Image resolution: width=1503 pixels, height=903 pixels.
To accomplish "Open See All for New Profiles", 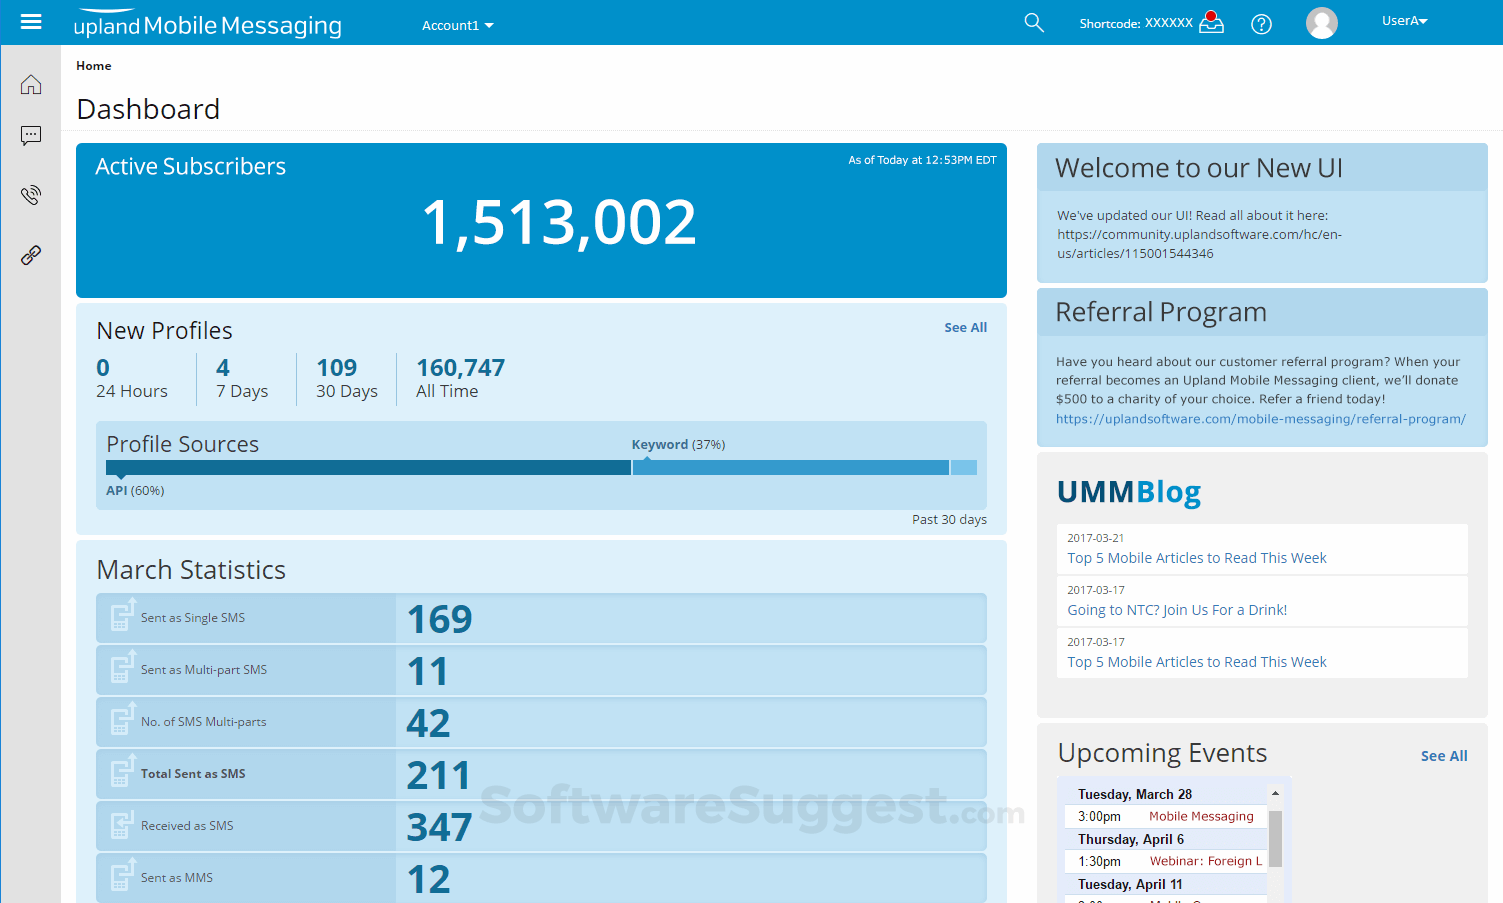I will pos(965,327).
